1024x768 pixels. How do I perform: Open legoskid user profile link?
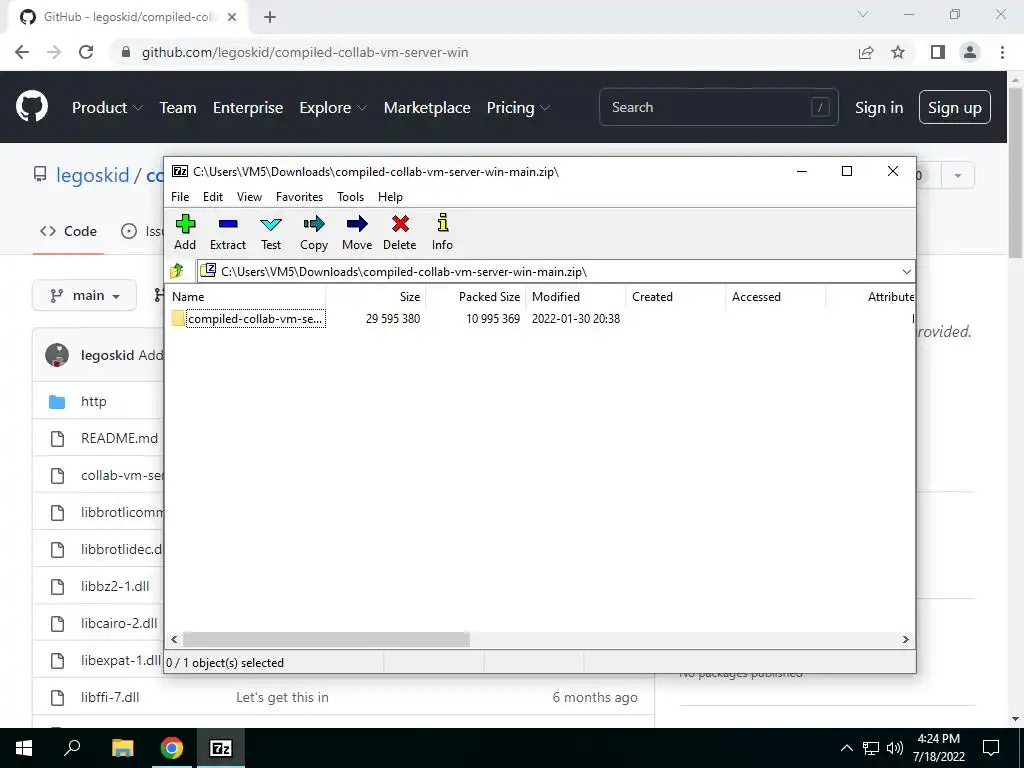(x=93, y=175)
